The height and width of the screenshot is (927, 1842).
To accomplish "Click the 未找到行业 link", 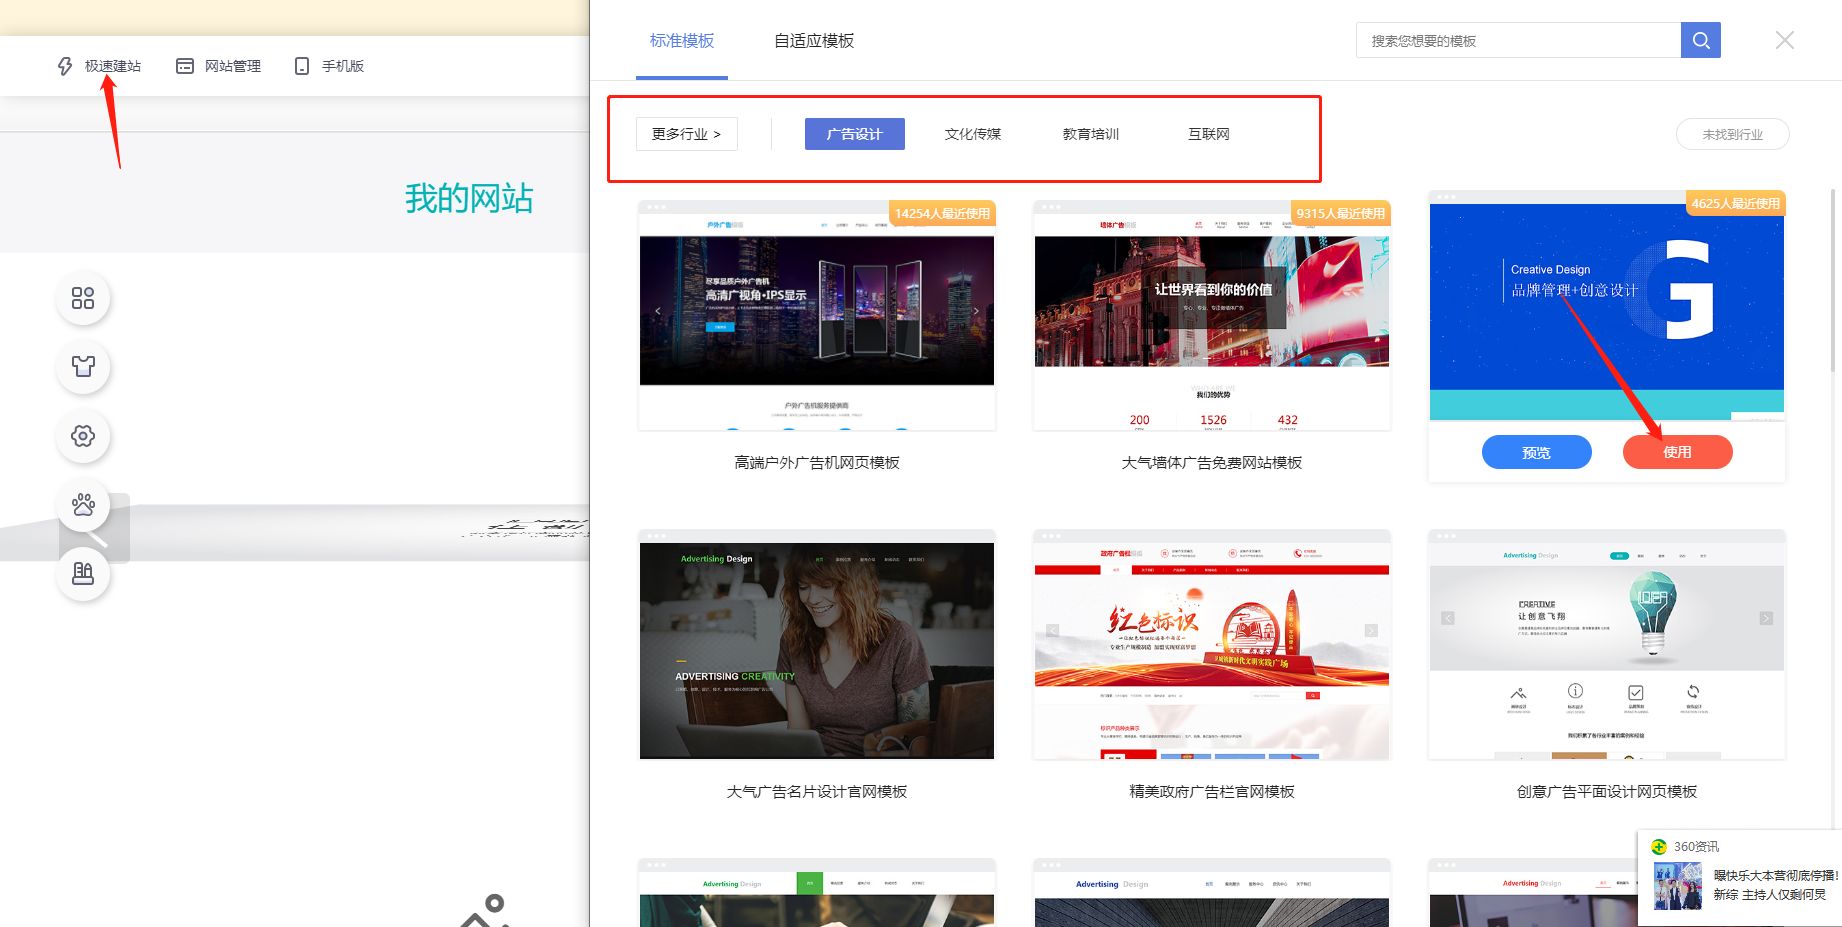I will (1732, 133).
